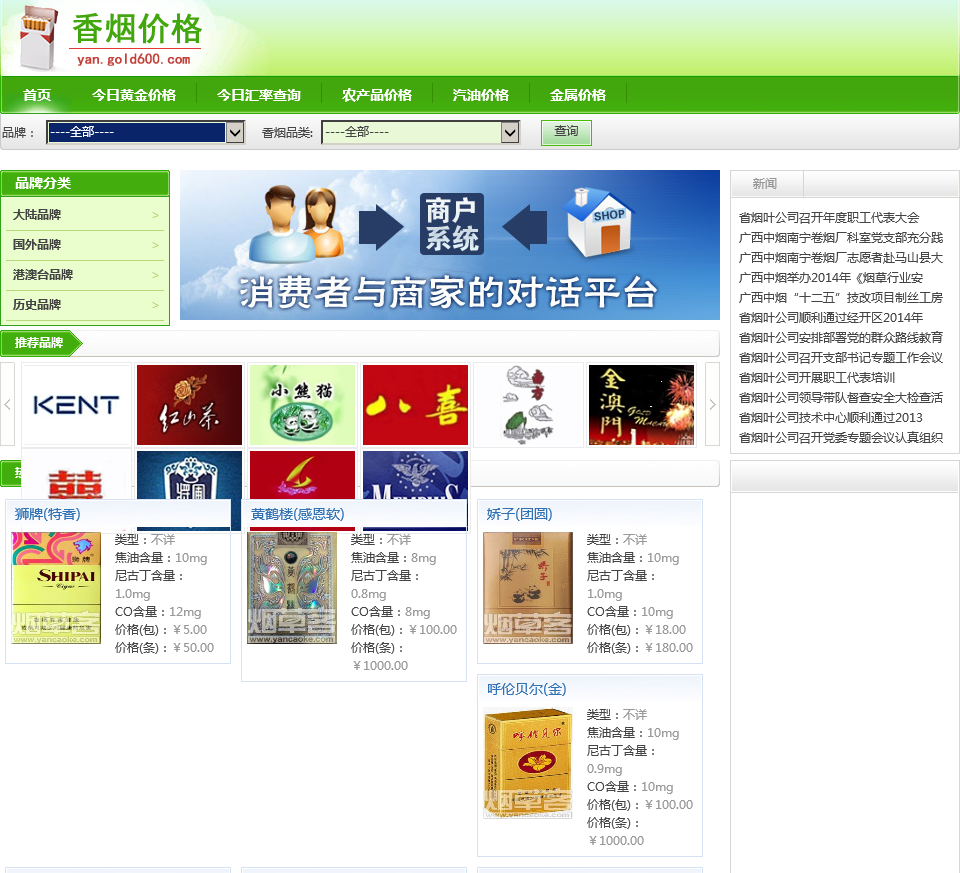
Task: Click the 香烟价格 site title
Action: [137, 29]
